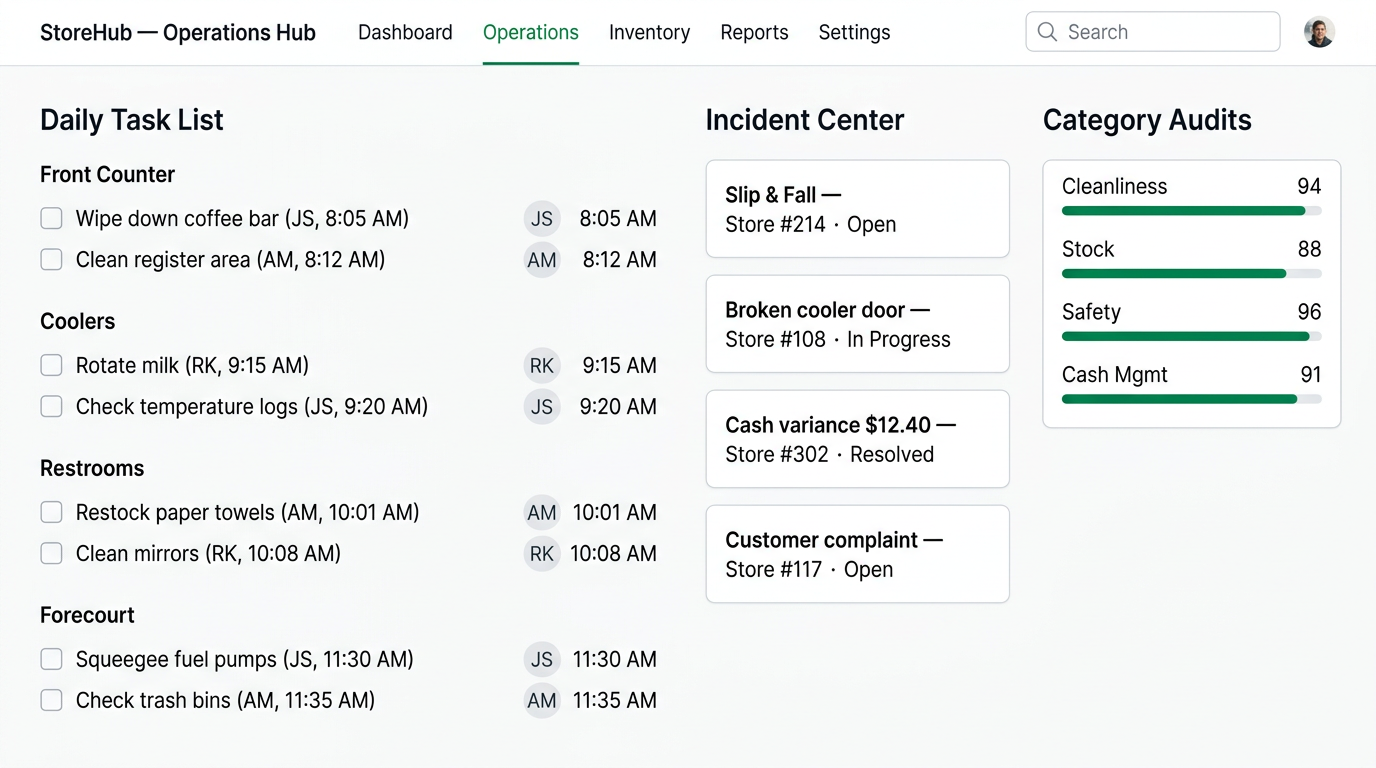Image resolution: width=1376 pixels, height=768 pixels.
Task: Check off Squeegee fuel pumps
Action: [51, 659]
